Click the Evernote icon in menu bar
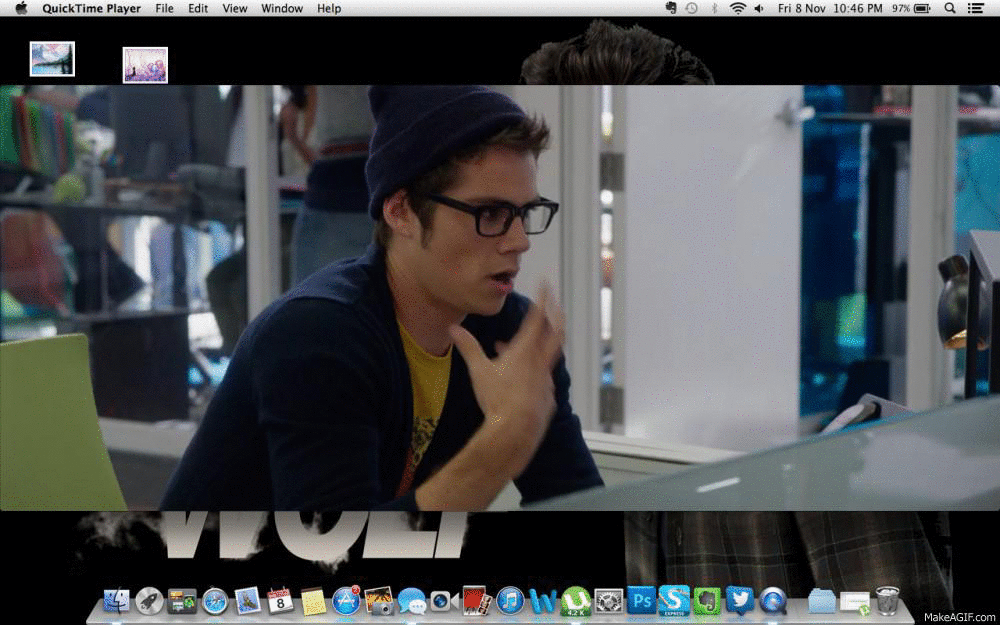Screen dimensions: 1000x625 click(x=671, y=8)
